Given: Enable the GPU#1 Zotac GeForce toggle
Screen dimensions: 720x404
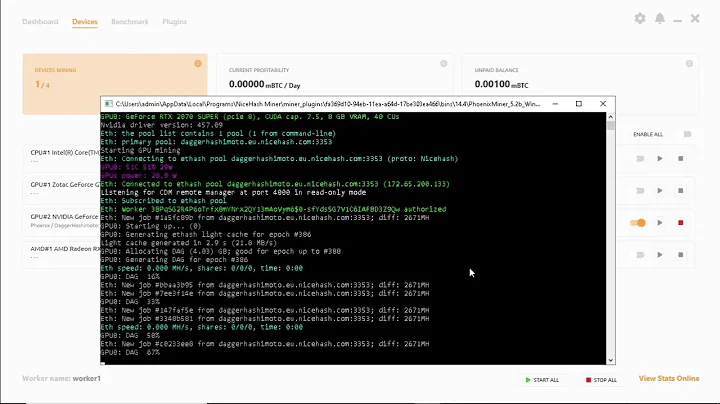Looking at the screenshot, I should (x=640, y=191).
